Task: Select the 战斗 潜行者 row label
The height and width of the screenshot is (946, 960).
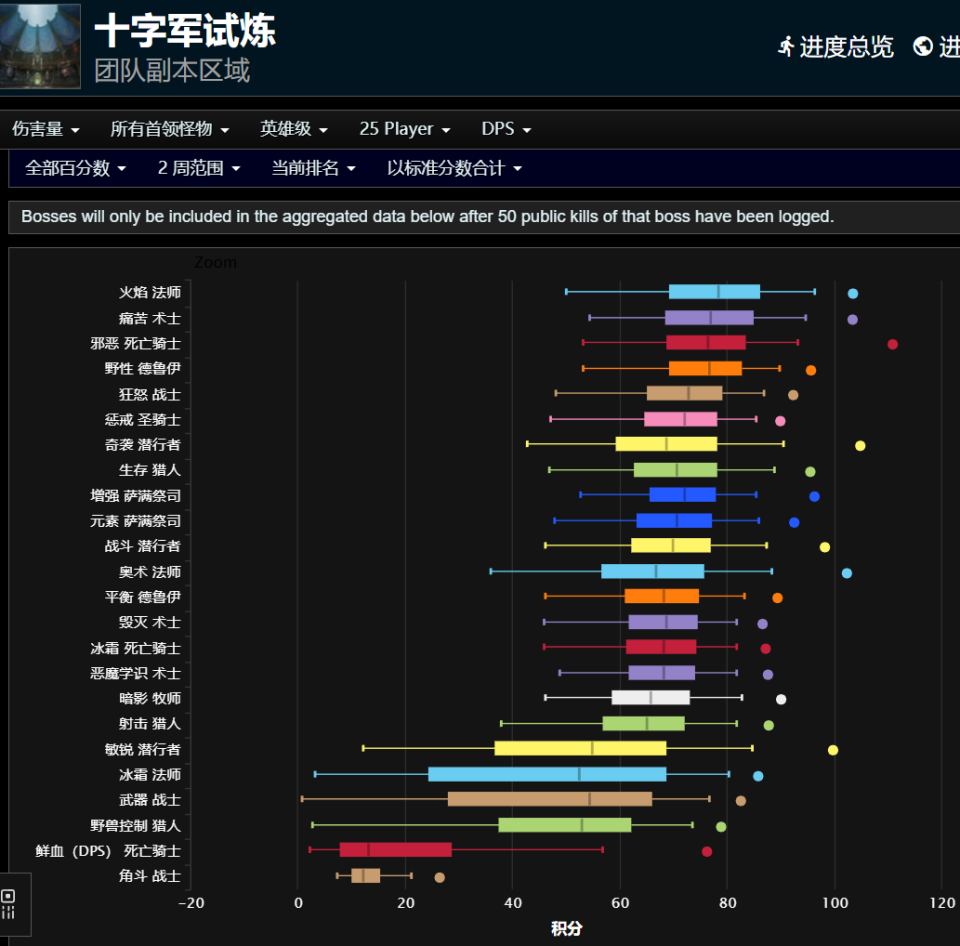Action: [x=143, y=546]
